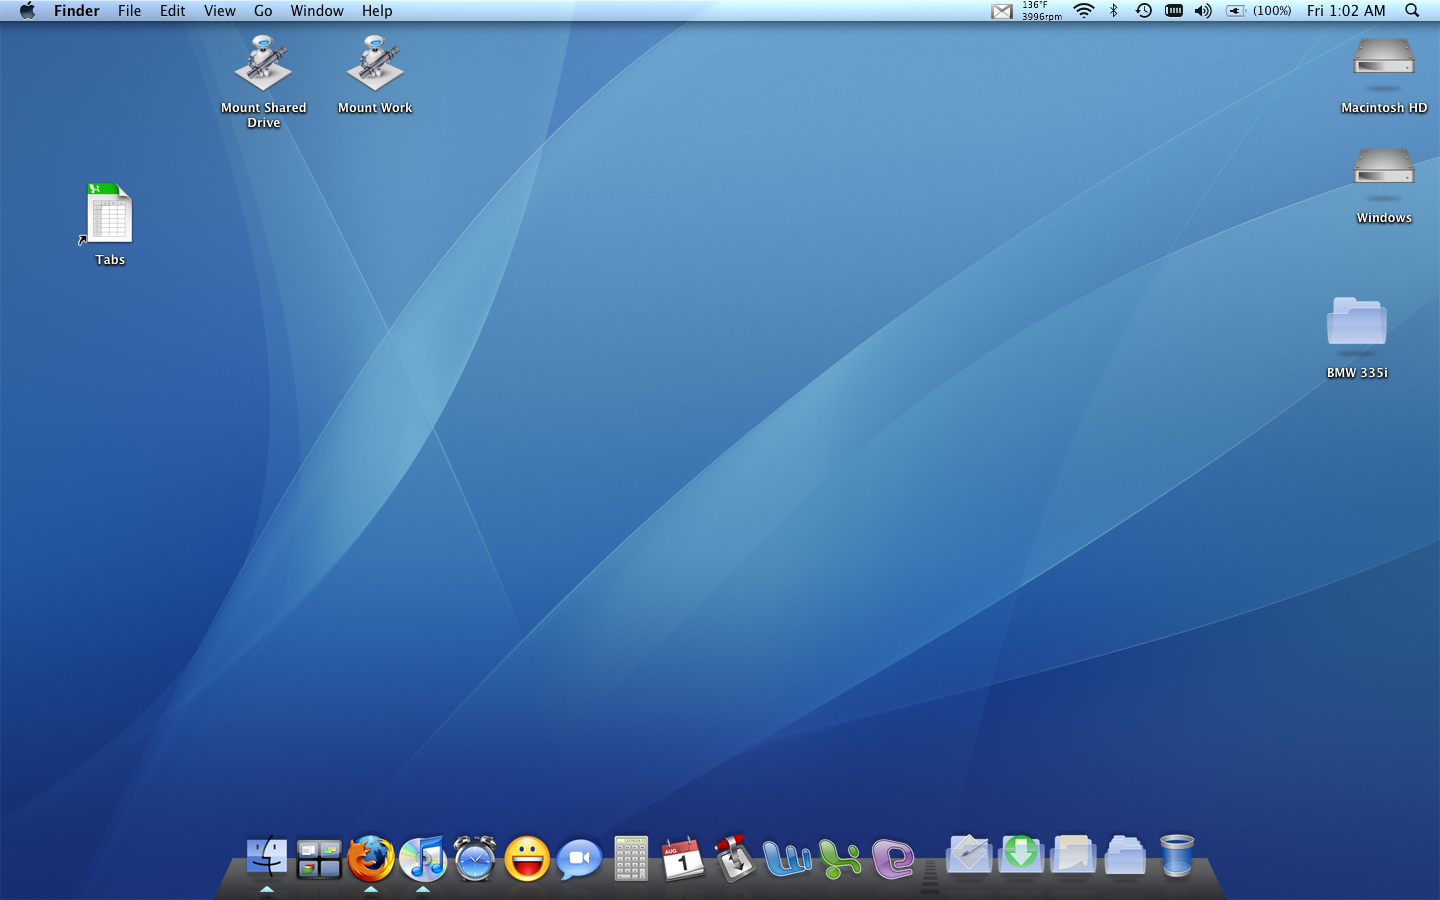Open the volume control in the menu bar
This screenshot has width=1440, height=900.
click(1203, 11)
